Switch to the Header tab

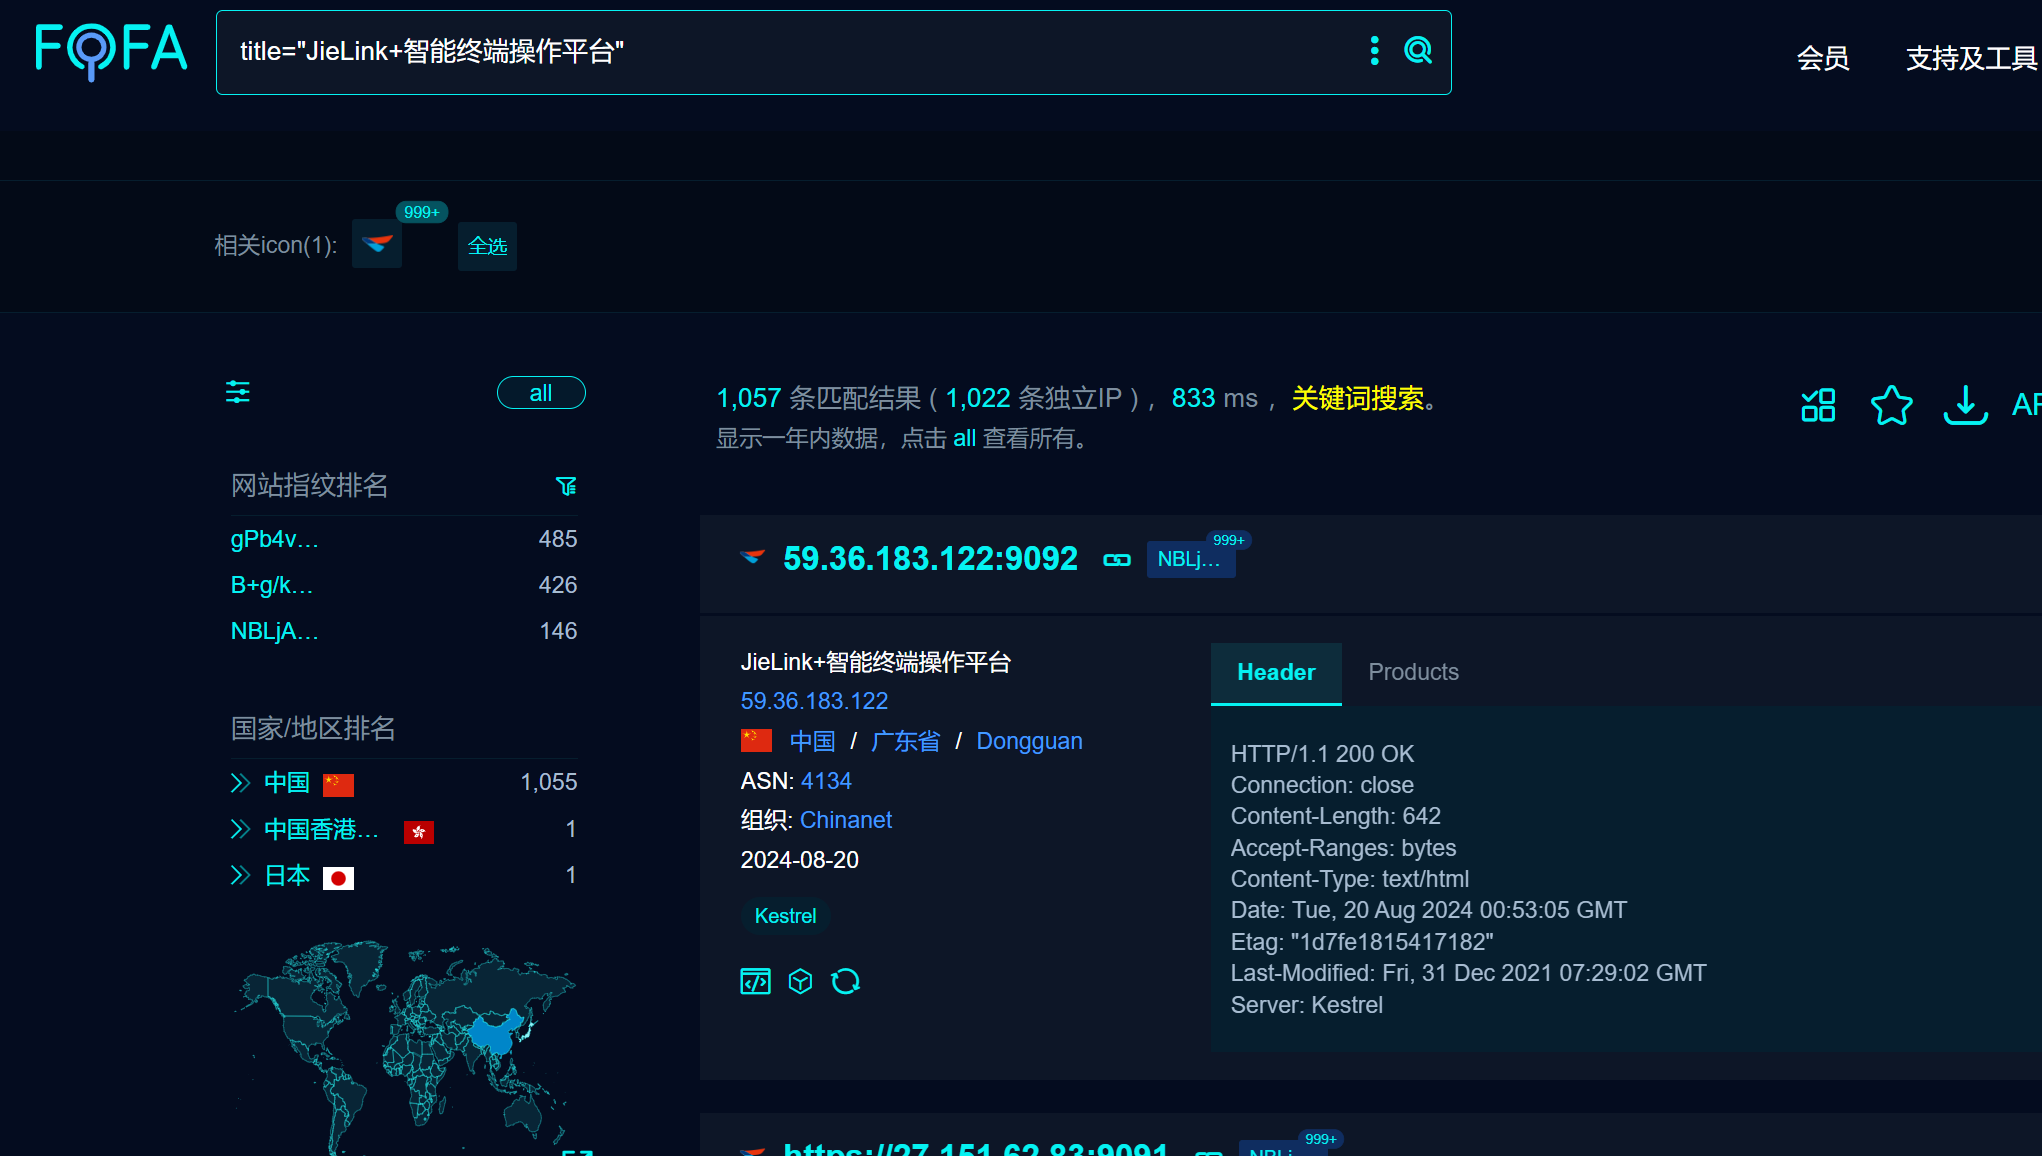click(x=1276, y=673)
